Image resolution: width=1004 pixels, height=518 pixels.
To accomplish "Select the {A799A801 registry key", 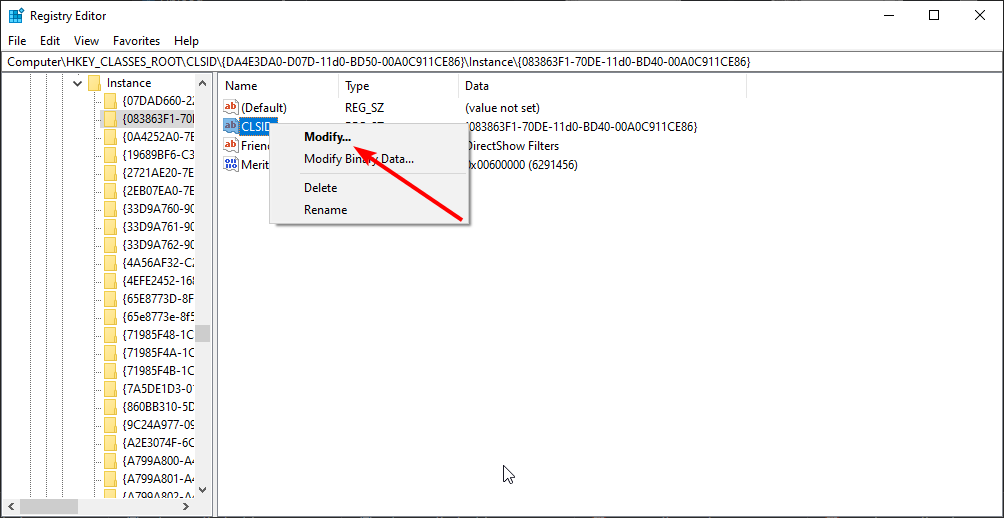I will [158, 478].
